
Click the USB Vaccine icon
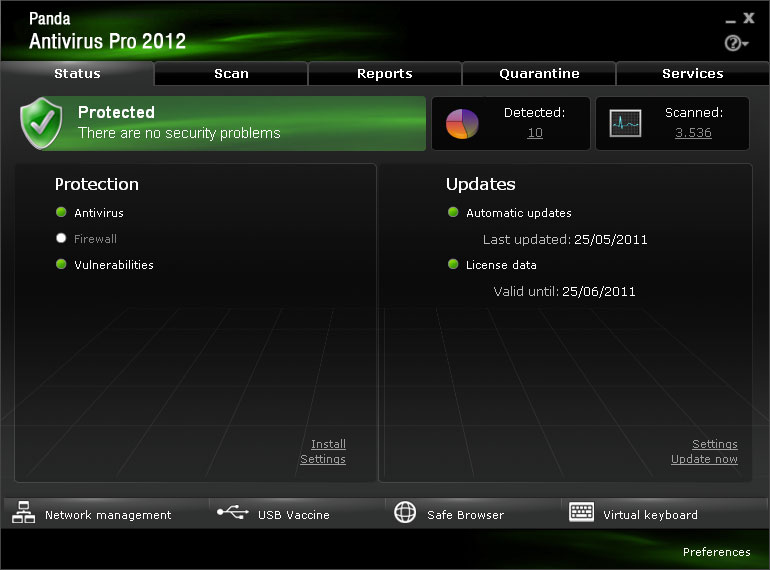point(233,512)
